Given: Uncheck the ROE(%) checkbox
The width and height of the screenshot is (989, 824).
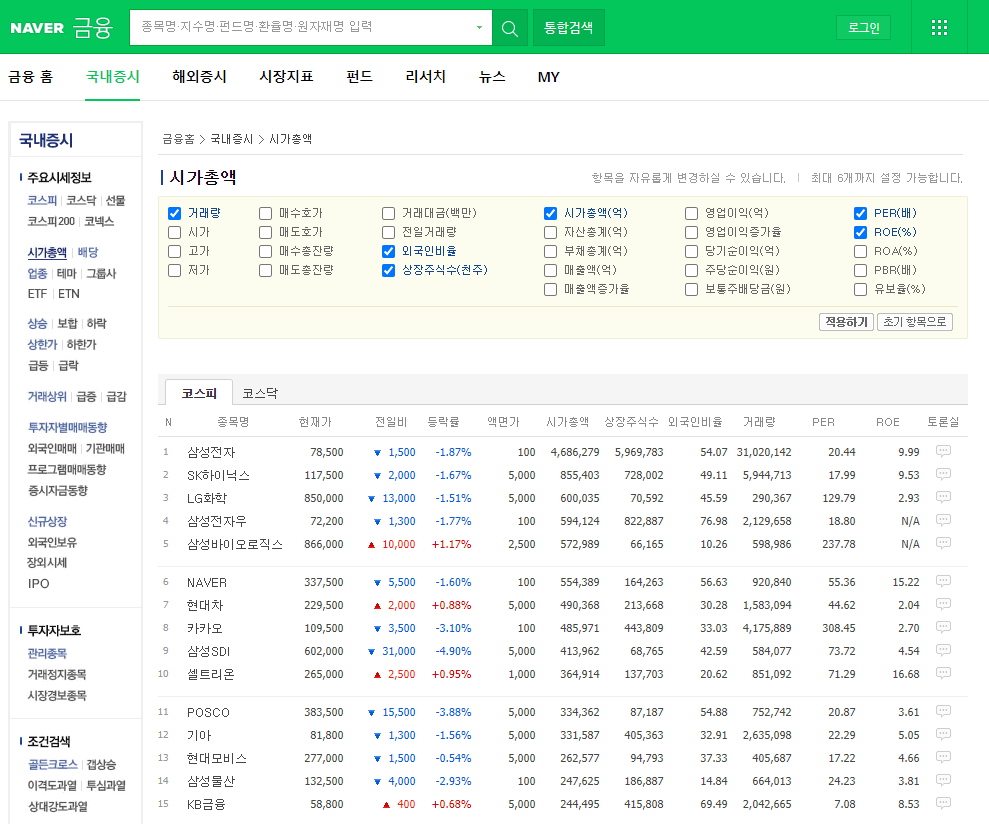Looking at the screenshot, I should tap(860, 232).
